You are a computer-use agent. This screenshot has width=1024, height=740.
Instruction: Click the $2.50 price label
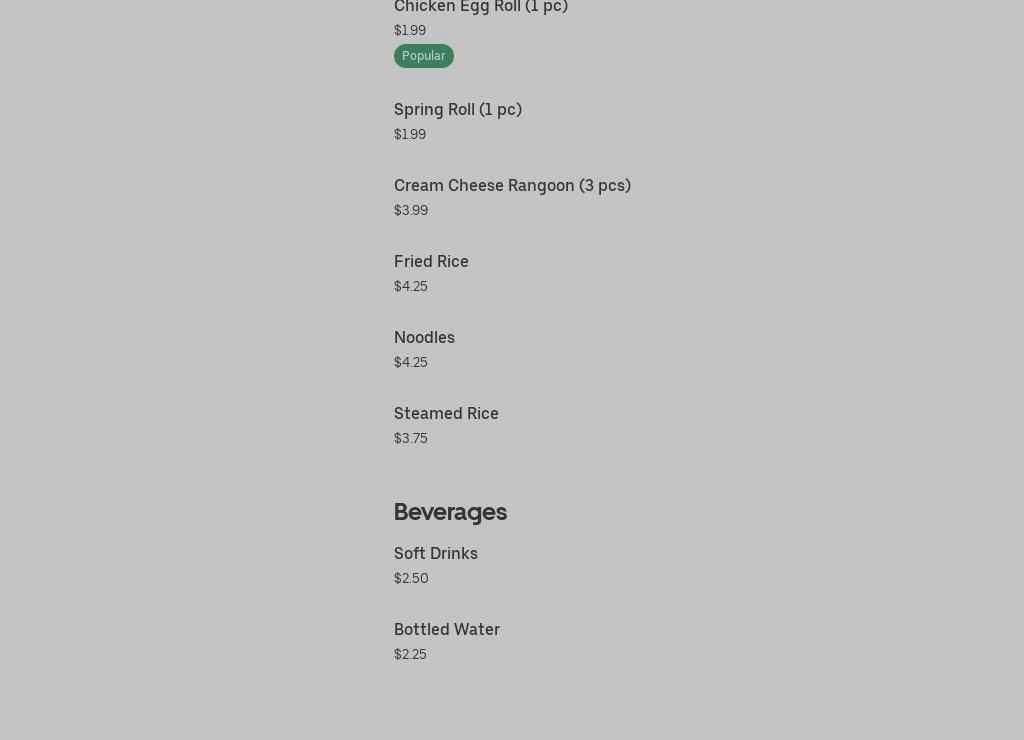pos(411,579)
